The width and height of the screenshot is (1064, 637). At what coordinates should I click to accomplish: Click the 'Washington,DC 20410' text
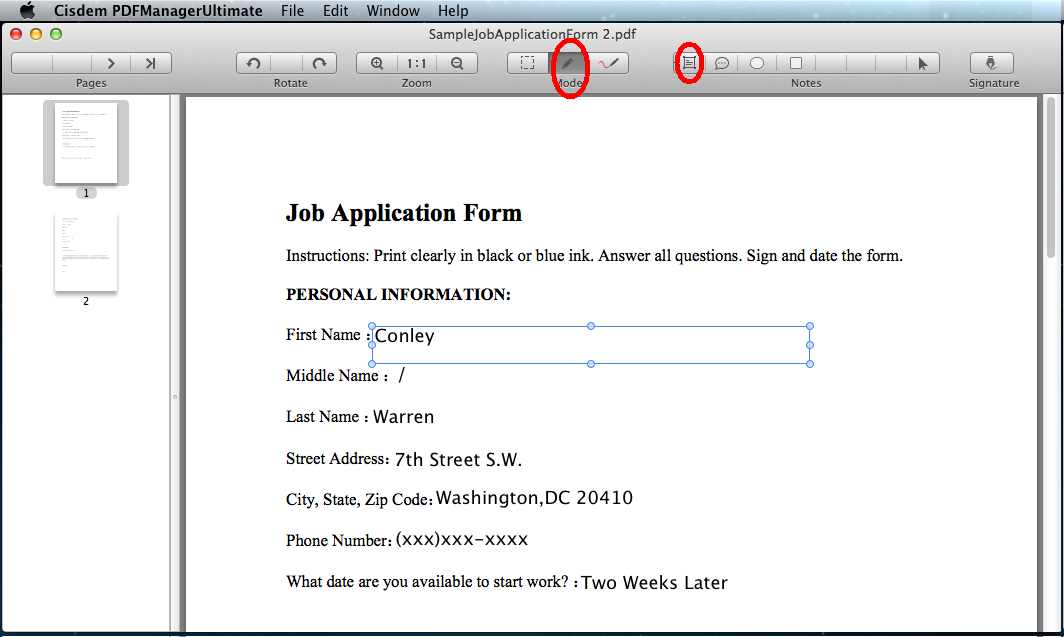[x=534, y=498]
